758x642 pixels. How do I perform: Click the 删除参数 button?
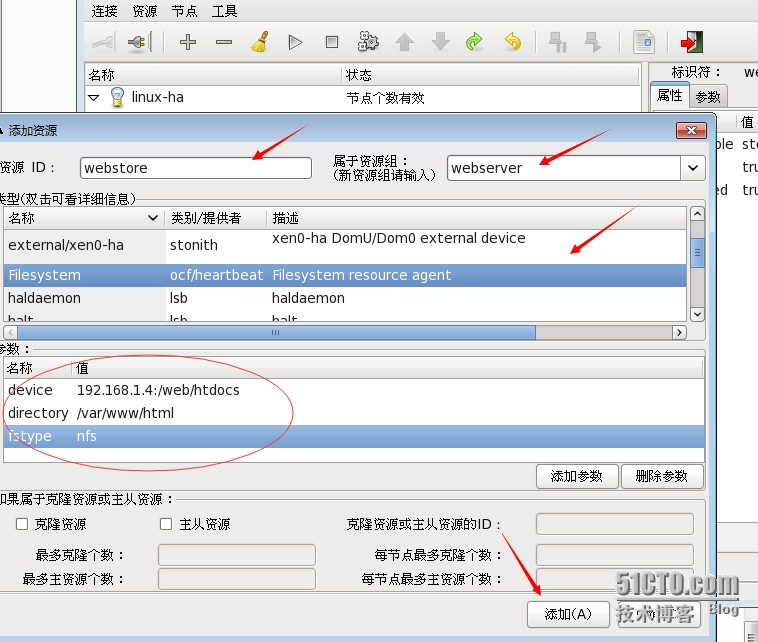[x=662, y=477]
